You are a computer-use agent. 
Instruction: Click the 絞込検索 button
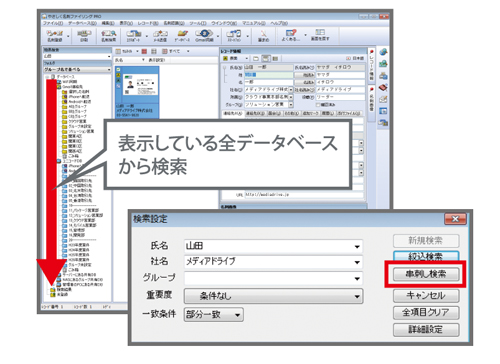(x=426, y=256)
